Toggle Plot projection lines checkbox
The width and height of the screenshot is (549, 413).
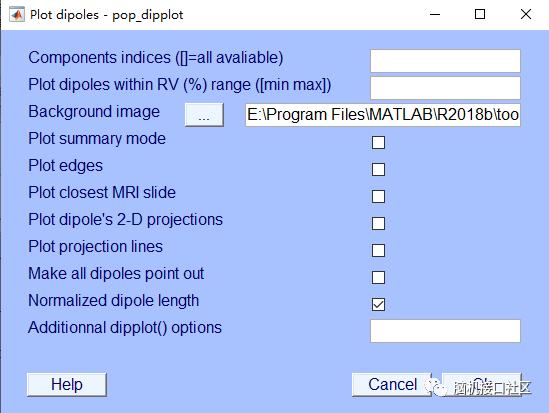click(x=378, y=250)
